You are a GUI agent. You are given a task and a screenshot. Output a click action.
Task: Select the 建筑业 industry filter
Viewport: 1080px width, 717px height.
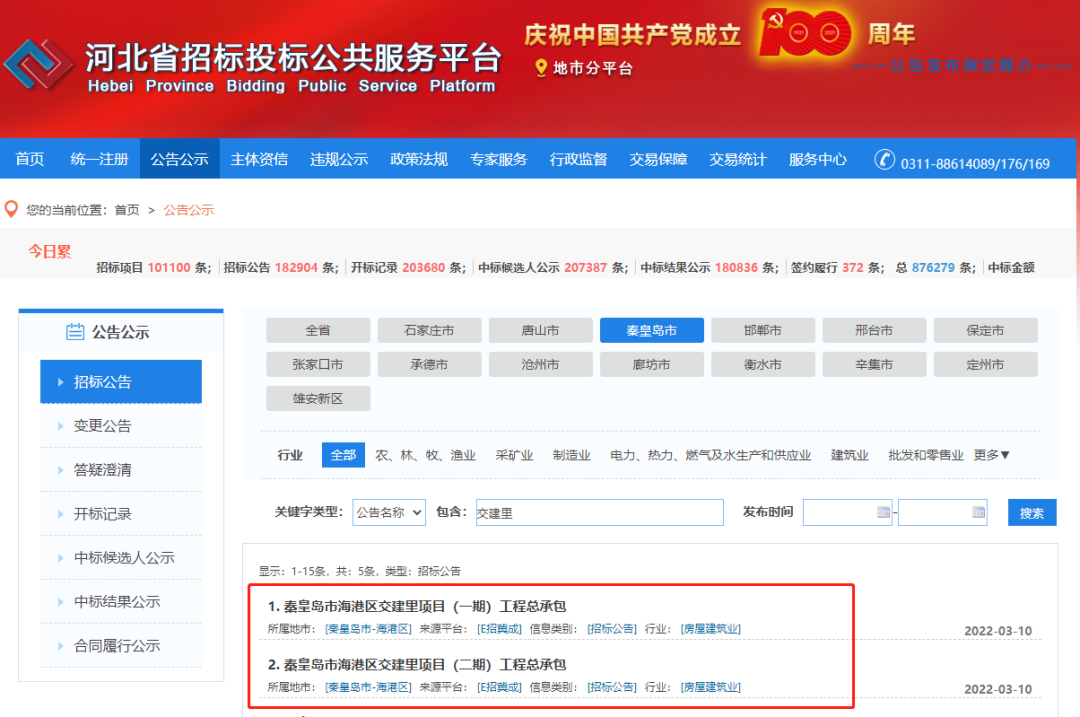(x=849, y=455)
